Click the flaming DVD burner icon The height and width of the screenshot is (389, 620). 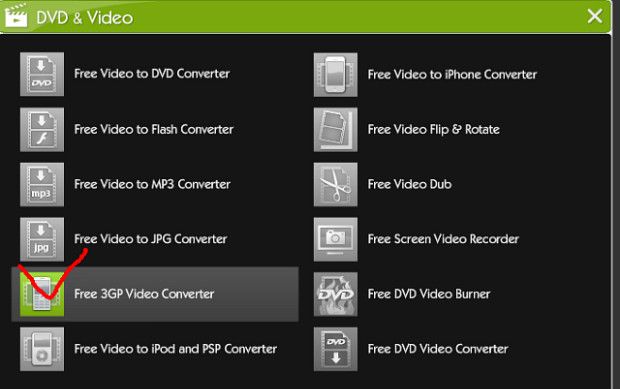click(336, 295)
